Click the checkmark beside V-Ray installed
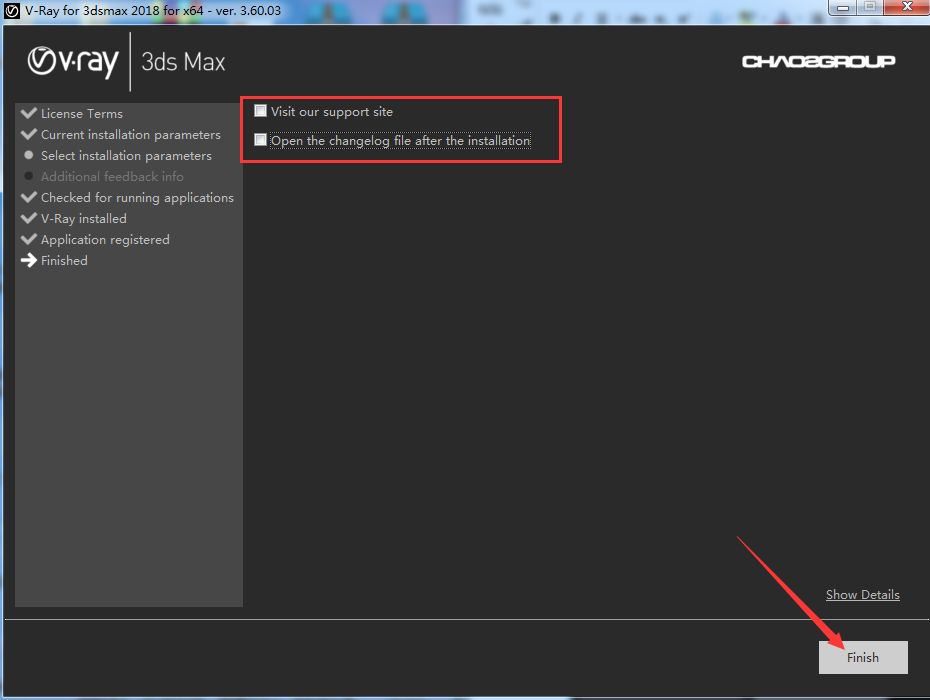This screenshot has height=700, width=930. [x=28, y=218]
